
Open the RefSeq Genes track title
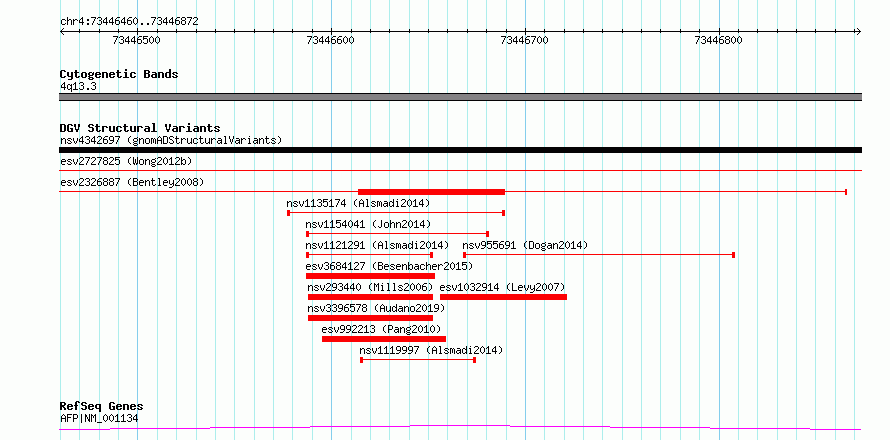tap(102, 407)
